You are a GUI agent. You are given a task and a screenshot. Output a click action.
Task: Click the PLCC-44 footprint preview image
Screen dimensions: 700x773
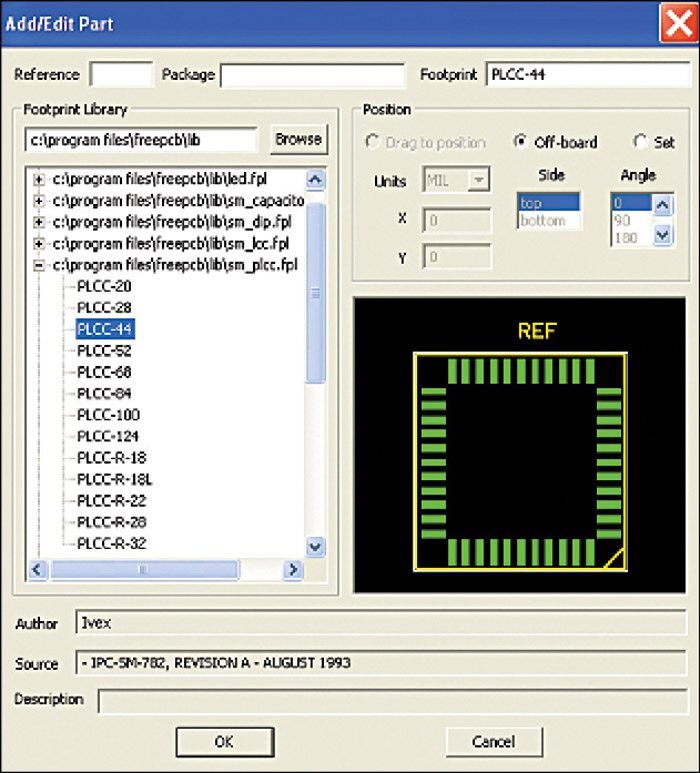tap(520, 442)
